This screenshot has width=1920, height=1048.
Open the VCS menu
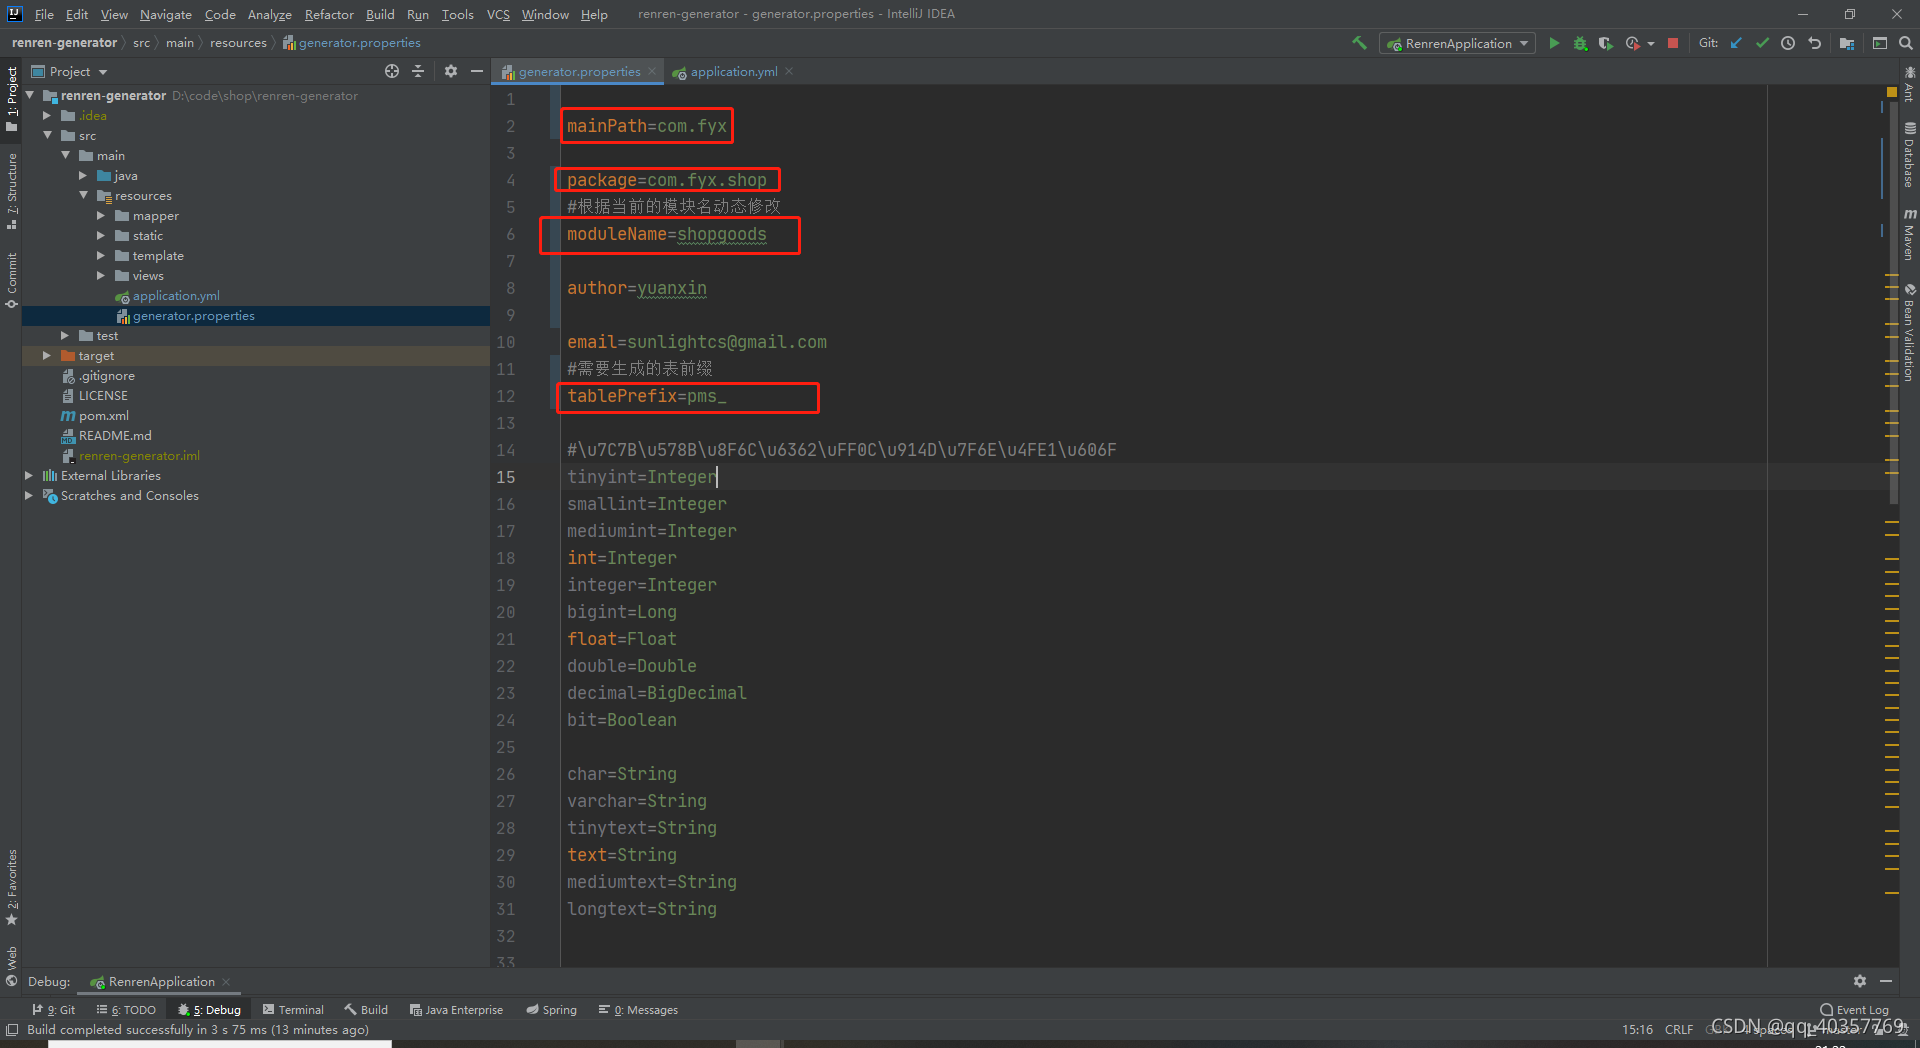click(498, 14)
